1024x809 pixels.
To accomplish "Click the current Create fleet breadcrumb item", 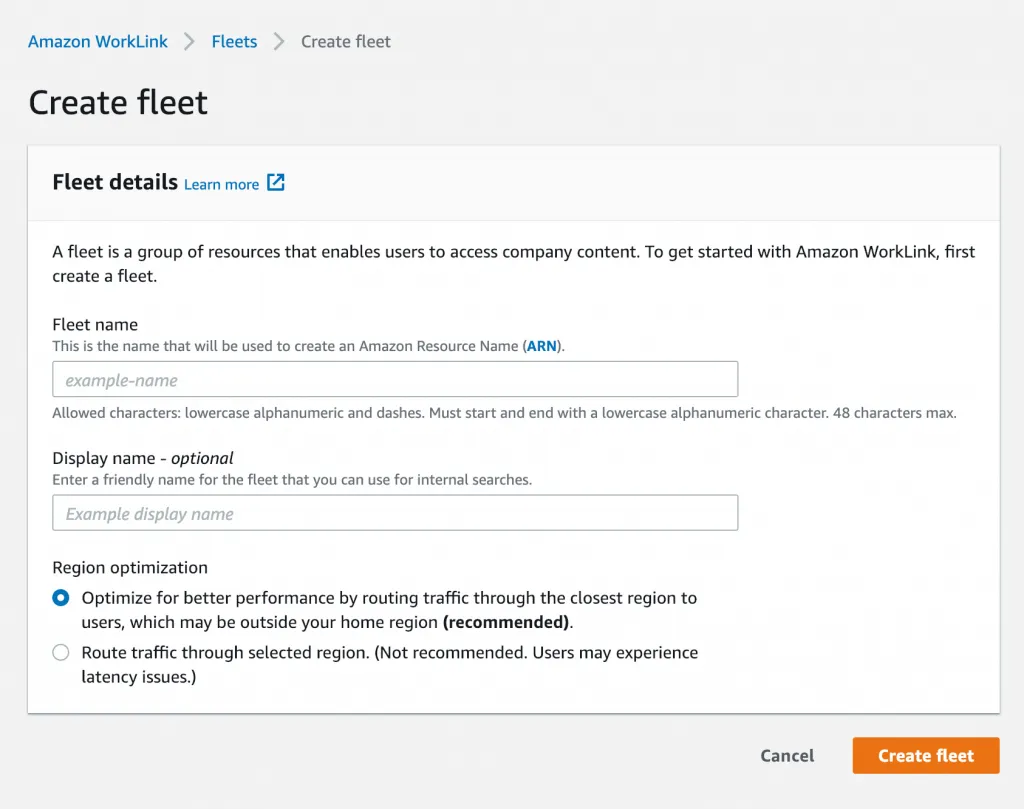I will 345,41.
